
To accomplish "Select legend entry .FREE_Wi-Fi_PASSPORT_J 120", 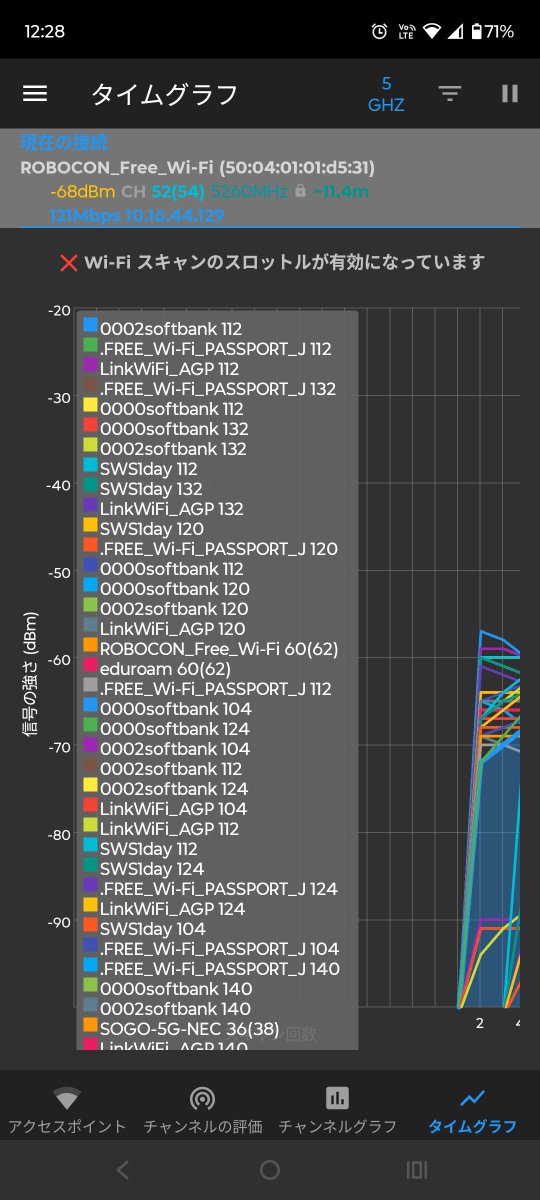I will (211, 548).
